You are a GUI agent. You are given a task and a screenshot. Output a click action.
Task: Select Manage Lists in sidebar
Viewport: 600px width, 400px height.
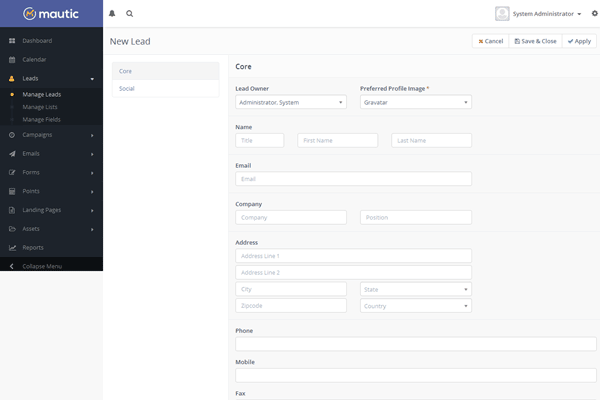[42, 105]
